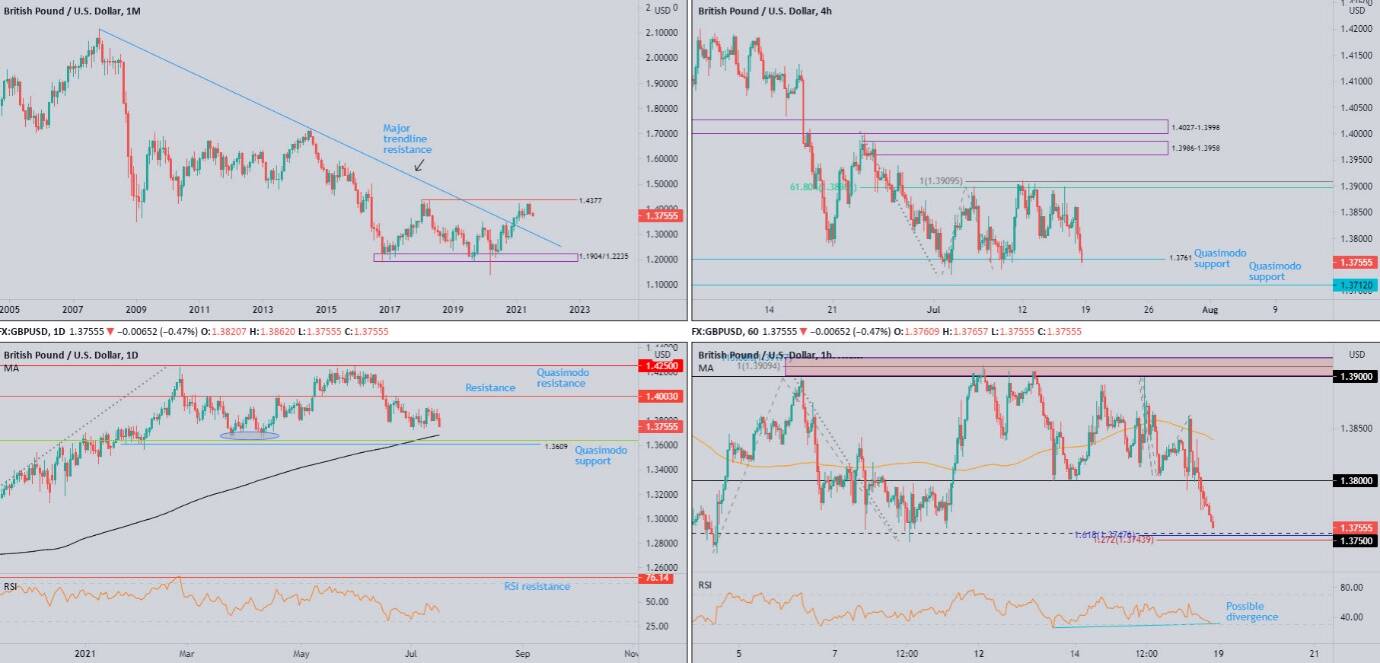The image size is (1380, 663).
Task: Click the blue ellipse drawing on daily chart
Action: tap(250, 435)
